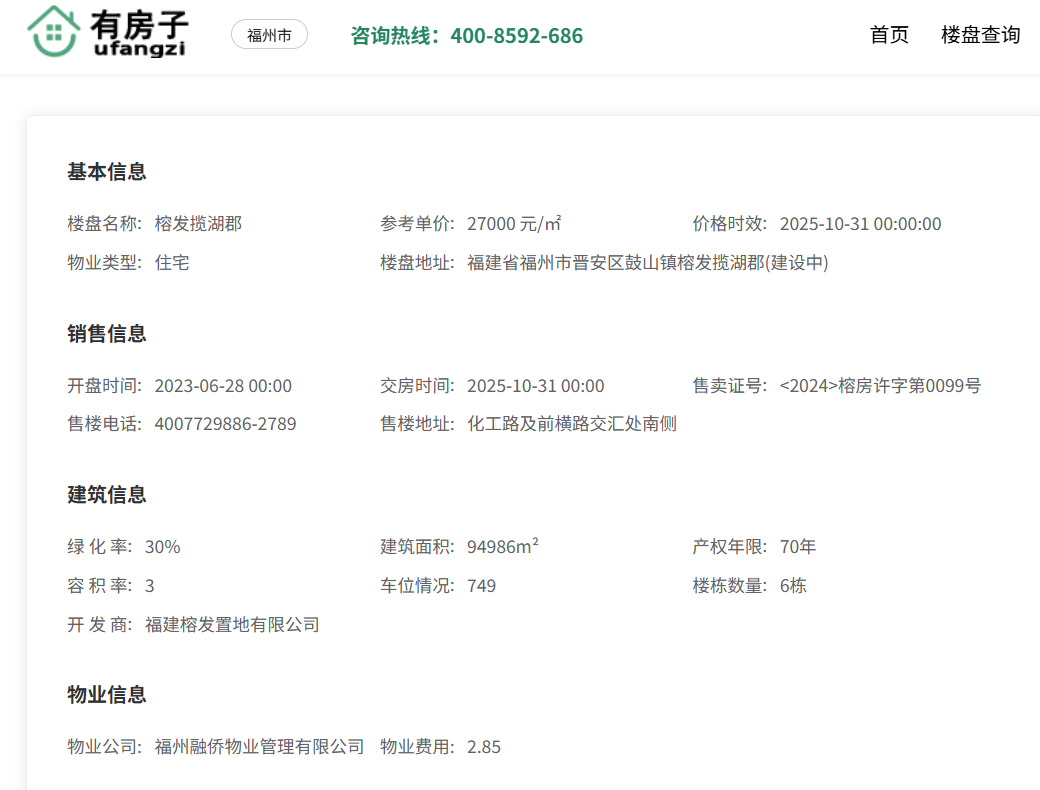Click the 400-8592-686 hotline number
Screen dimensions: 1040x790
(x=516, y=36)
